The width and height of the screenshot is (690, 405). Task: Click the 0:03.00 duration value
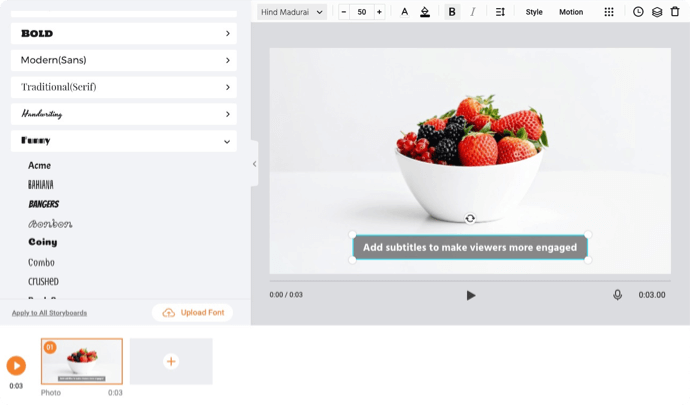(652, 295)
